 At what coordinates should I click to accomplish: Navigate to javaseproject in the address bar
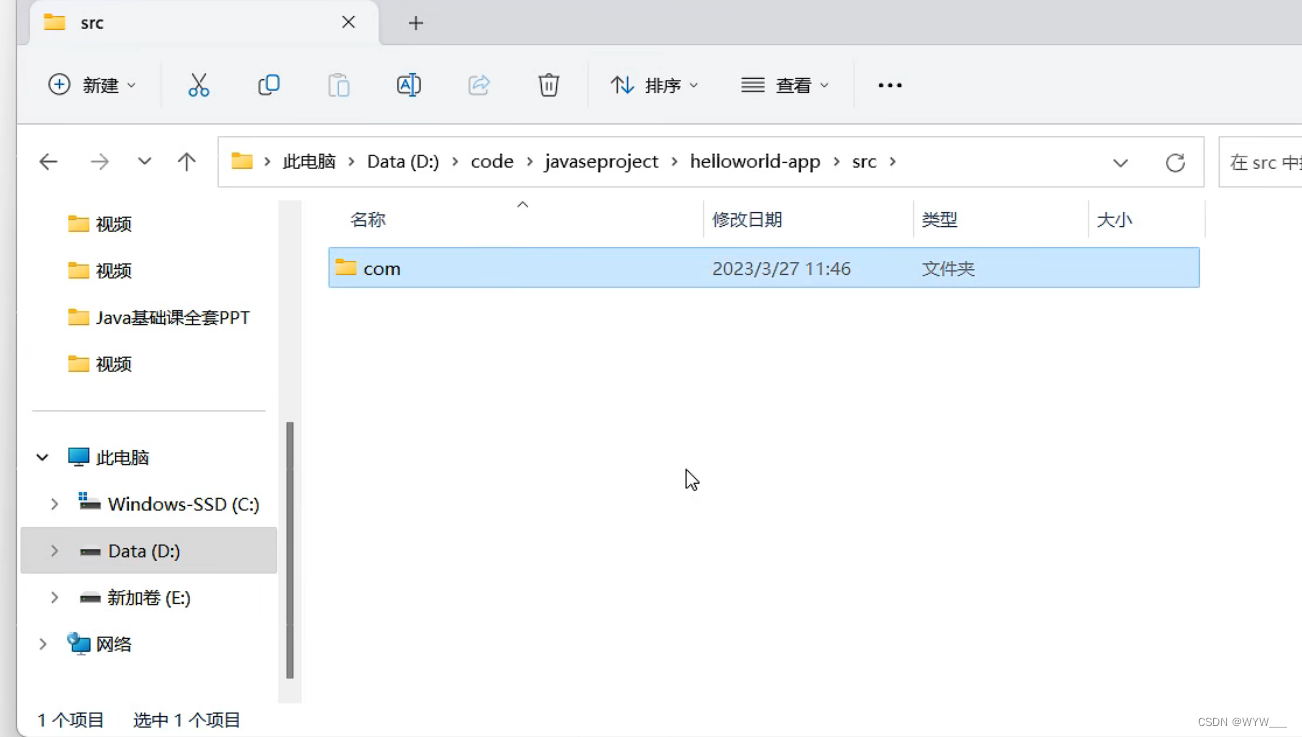point(601,161)
